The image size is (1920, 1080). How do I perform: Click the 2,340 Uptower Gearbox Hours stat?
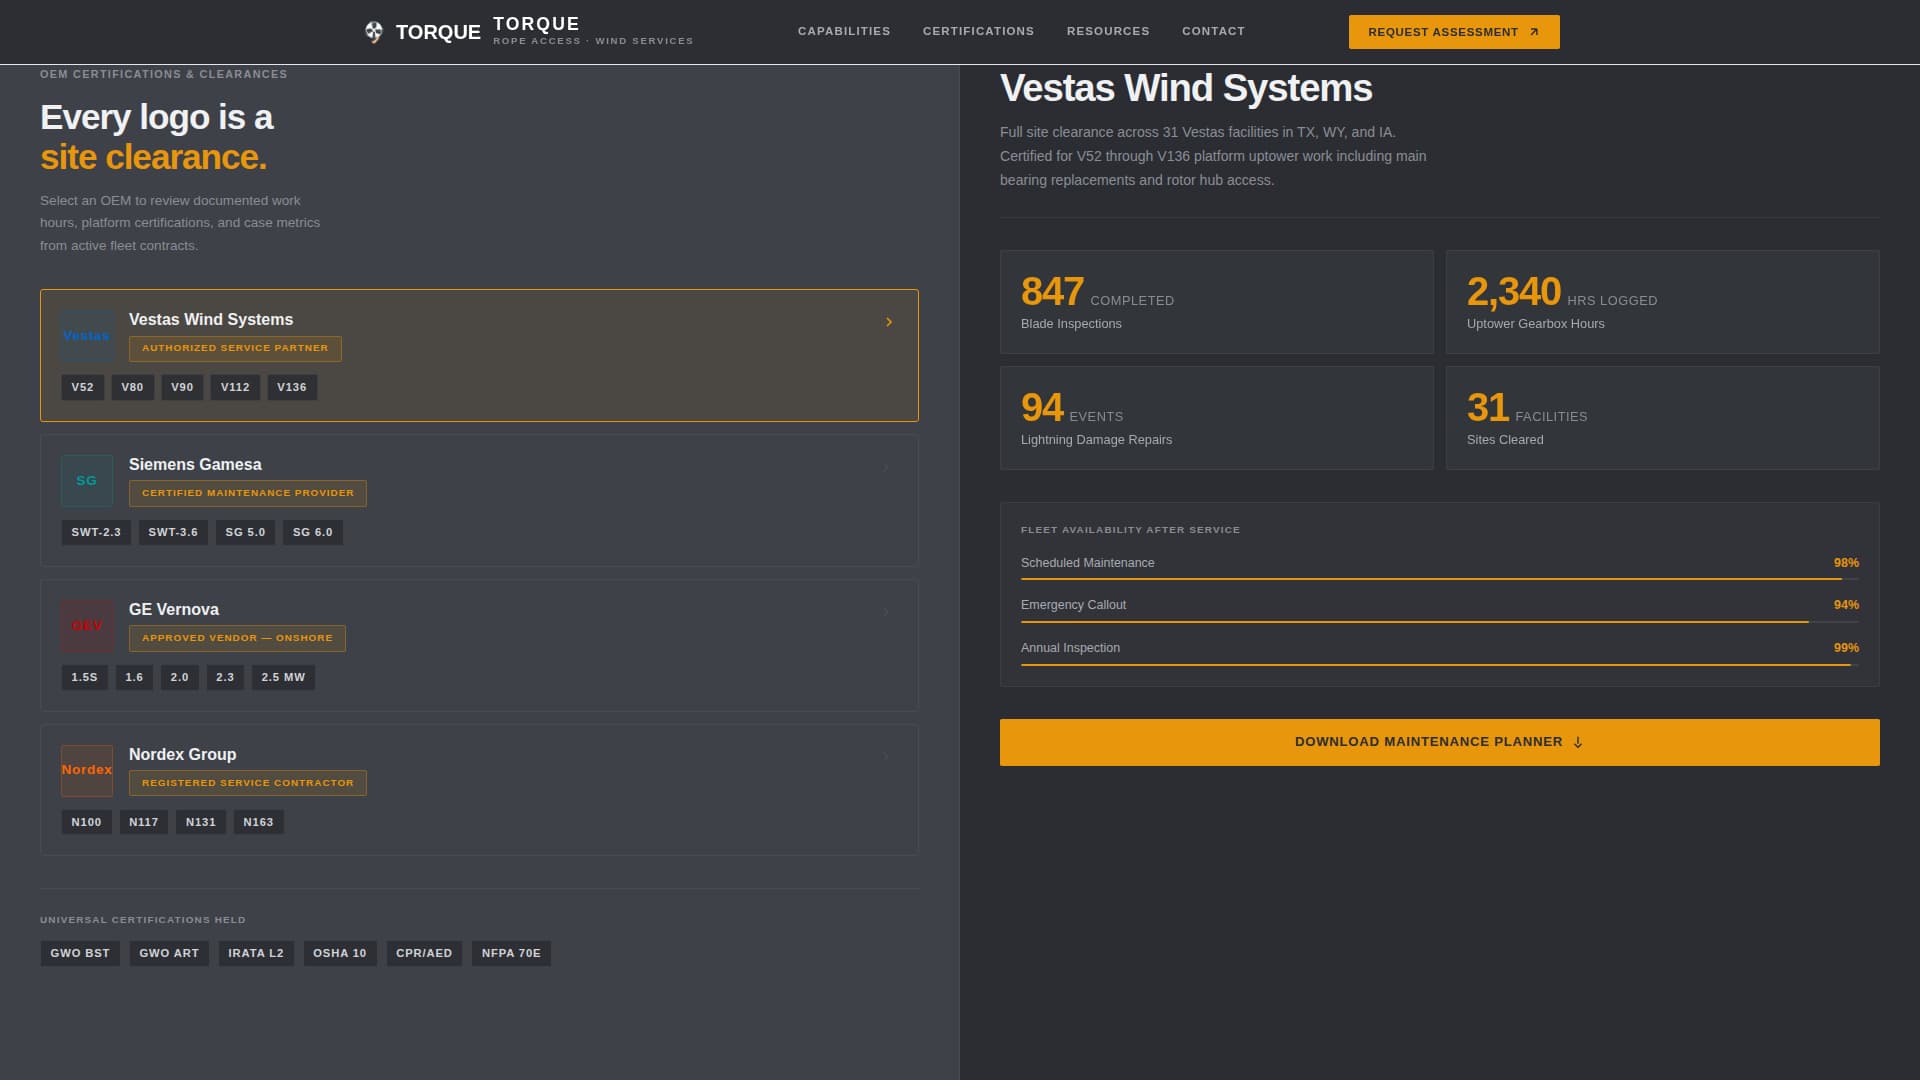point(1663,302)
